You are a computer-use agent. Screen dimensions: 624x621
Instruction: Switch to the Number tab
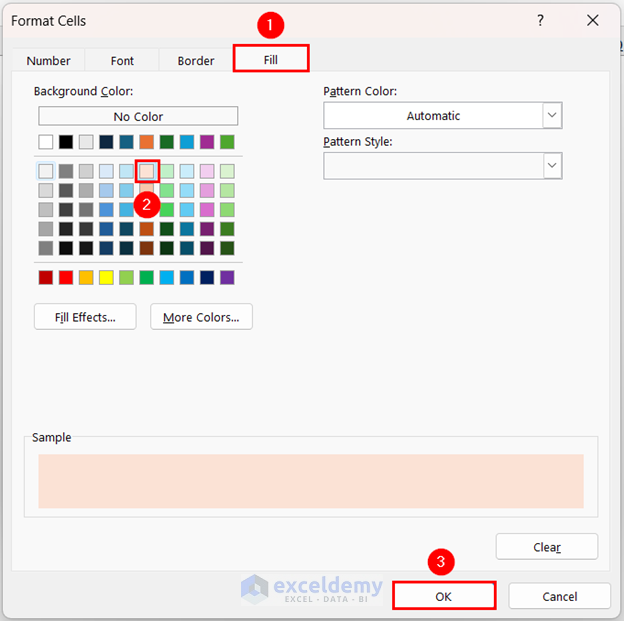(x=48, y=61)
